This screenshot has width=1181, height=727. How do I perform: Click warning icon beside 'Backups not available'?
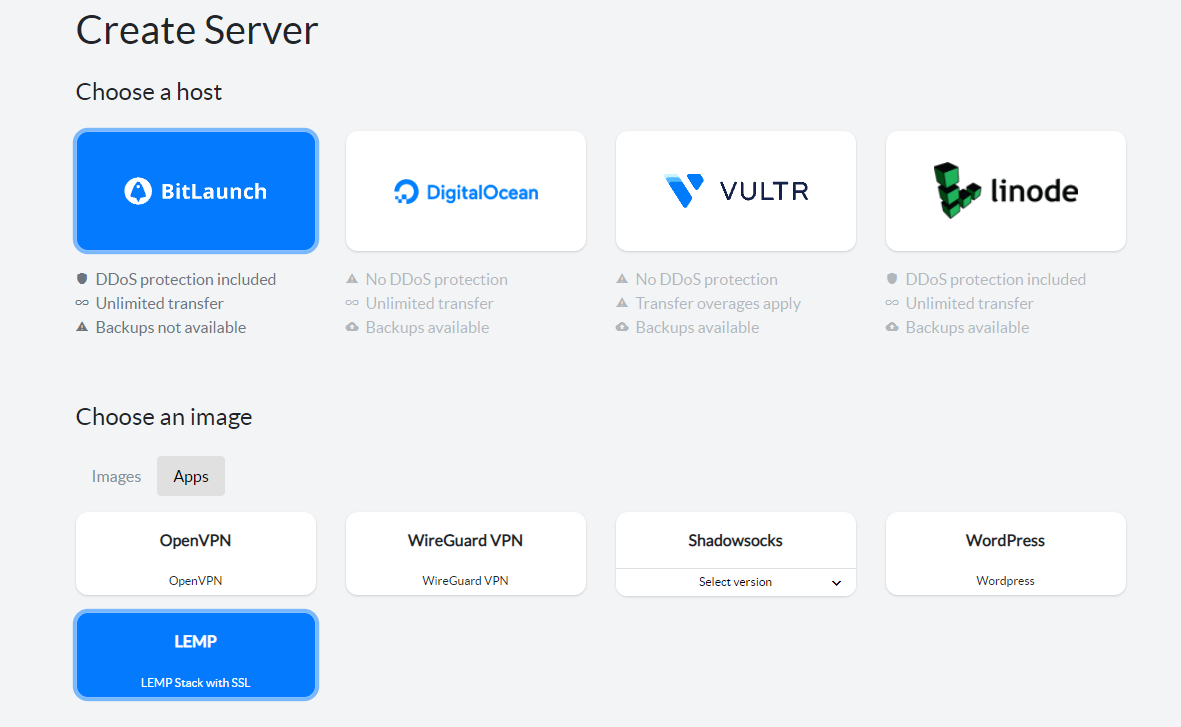pyautogui.click(x=82, y=327)
